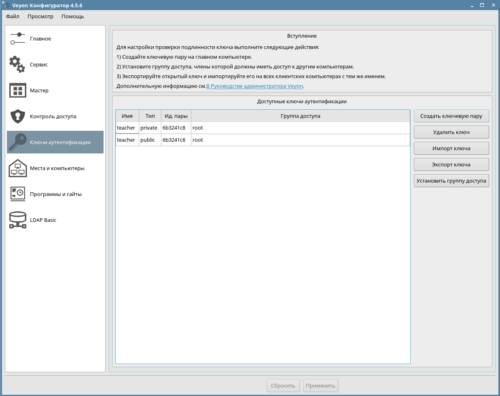Click Установить группу доступа button
500x396 pixels.
point(451,181)
